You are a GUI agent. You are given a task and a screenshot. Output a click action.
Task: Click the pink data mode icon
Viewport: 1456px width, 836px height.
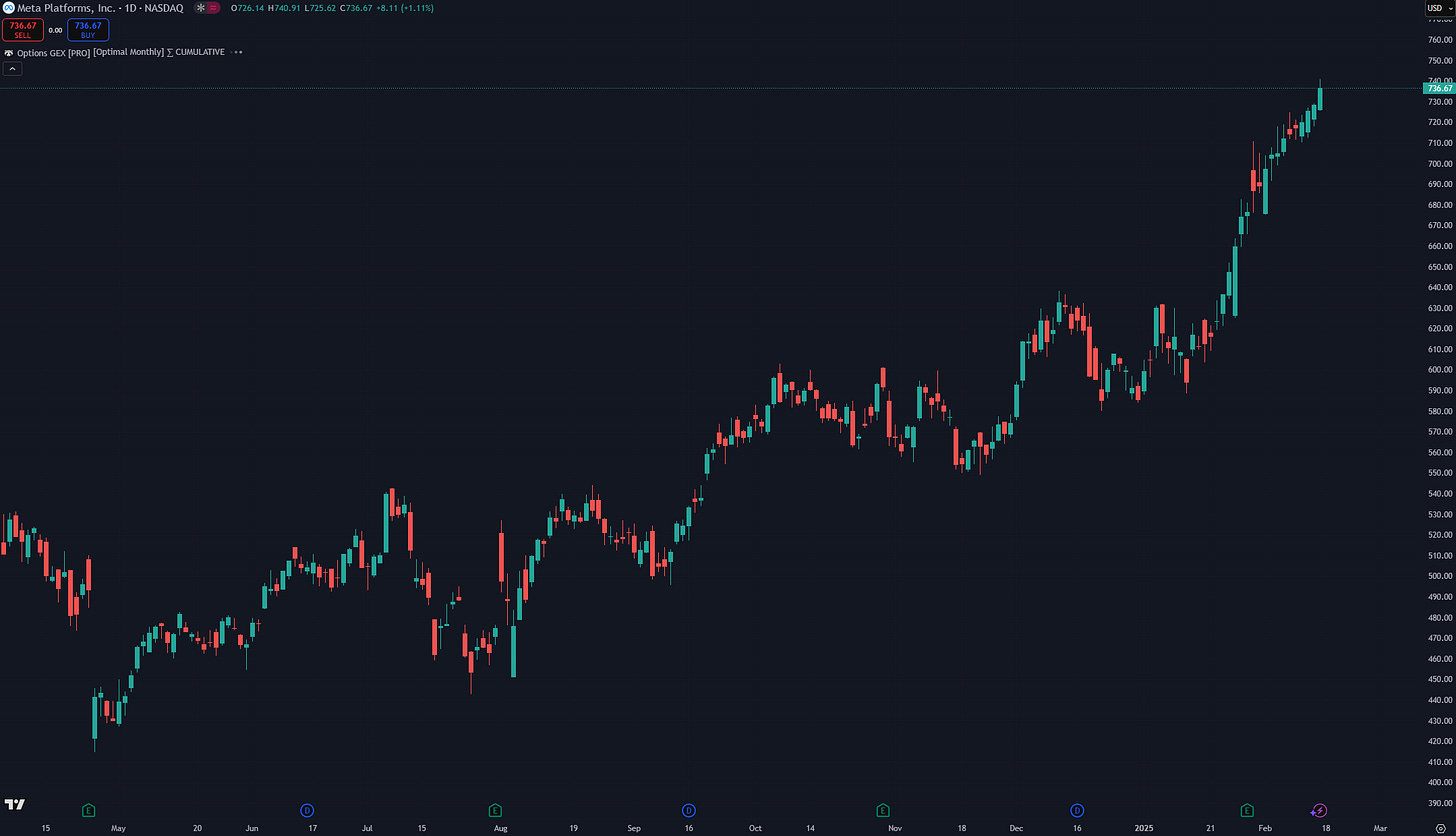213,8
